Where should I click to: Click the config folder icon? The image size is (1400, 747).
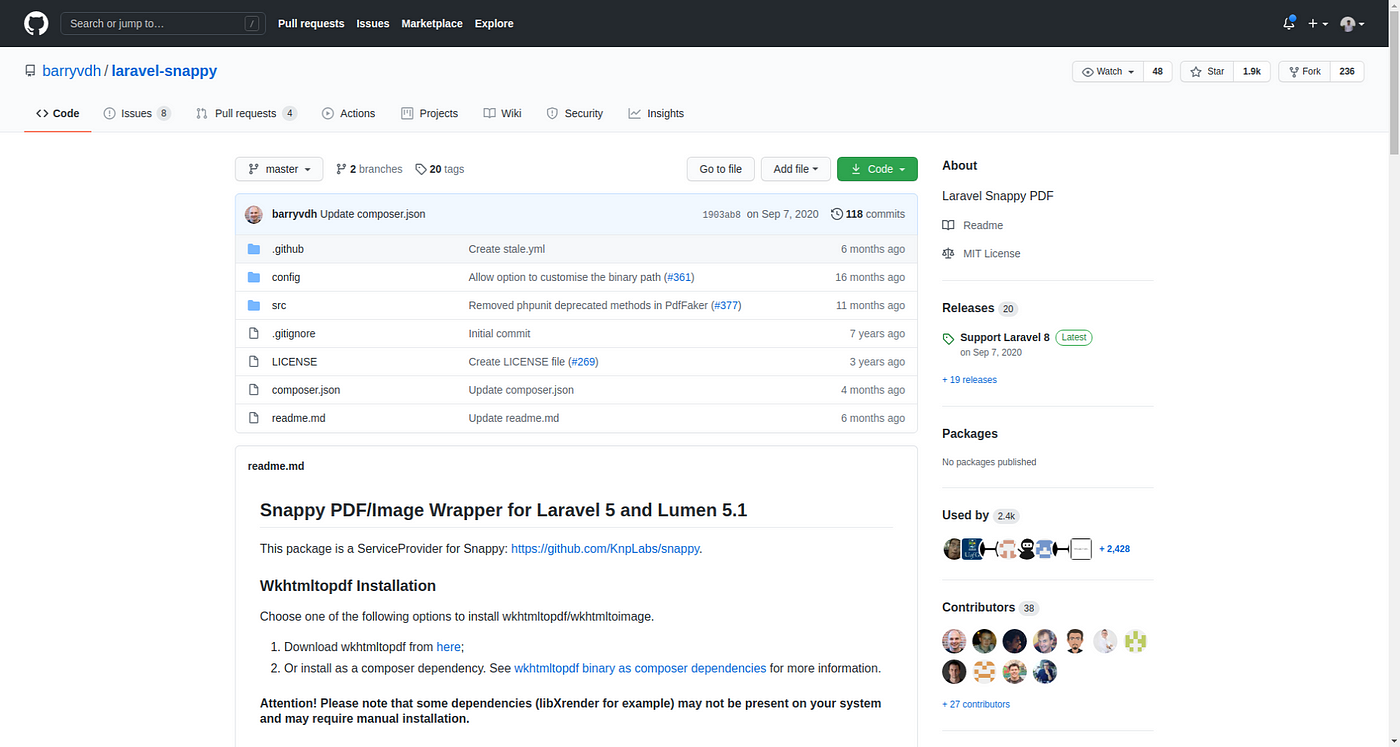coord(254,277)
